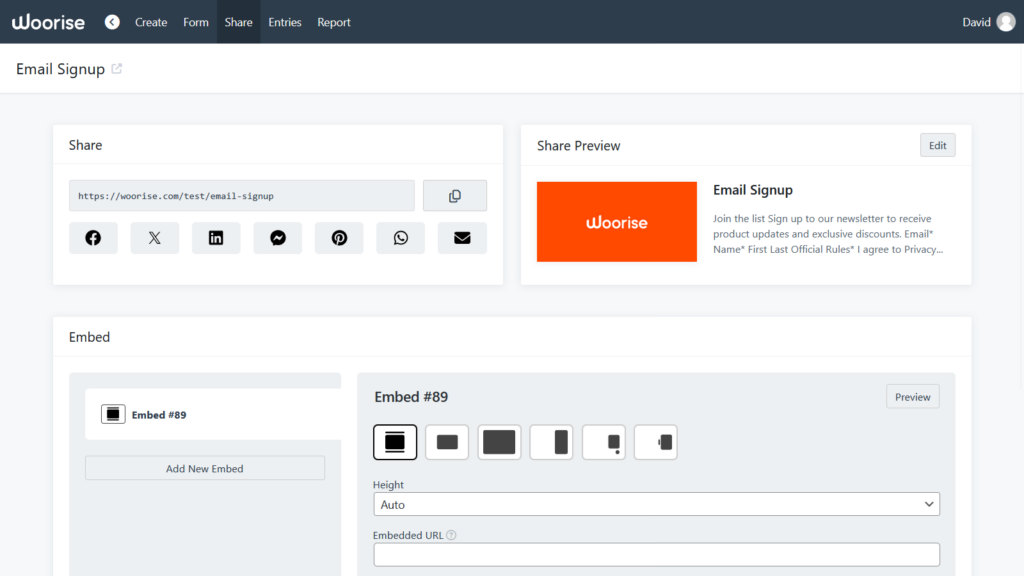Select the popup embed layout

pyautogui.click(x=447, y=442)
